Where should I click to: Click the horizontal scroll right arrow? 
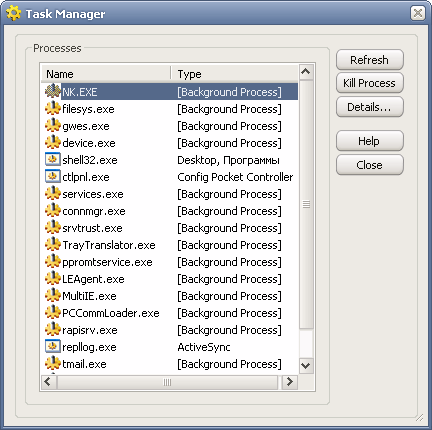pos(289,382)
